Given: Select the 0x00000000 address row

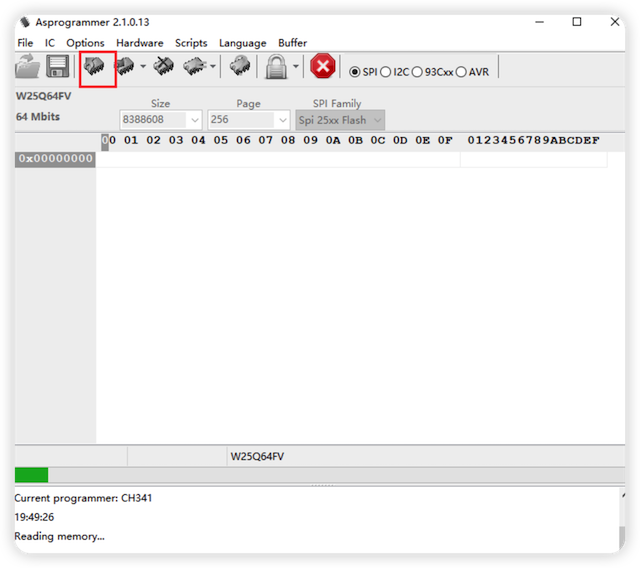Looking at the screenshot, I should tap(55, 159).
